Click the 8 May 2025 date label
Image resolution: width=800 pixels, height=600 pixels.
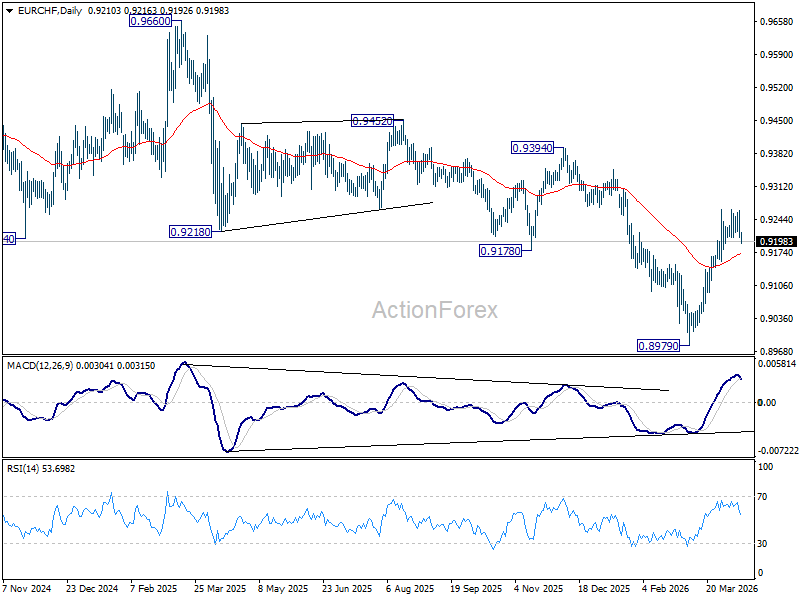pos(283,589)
